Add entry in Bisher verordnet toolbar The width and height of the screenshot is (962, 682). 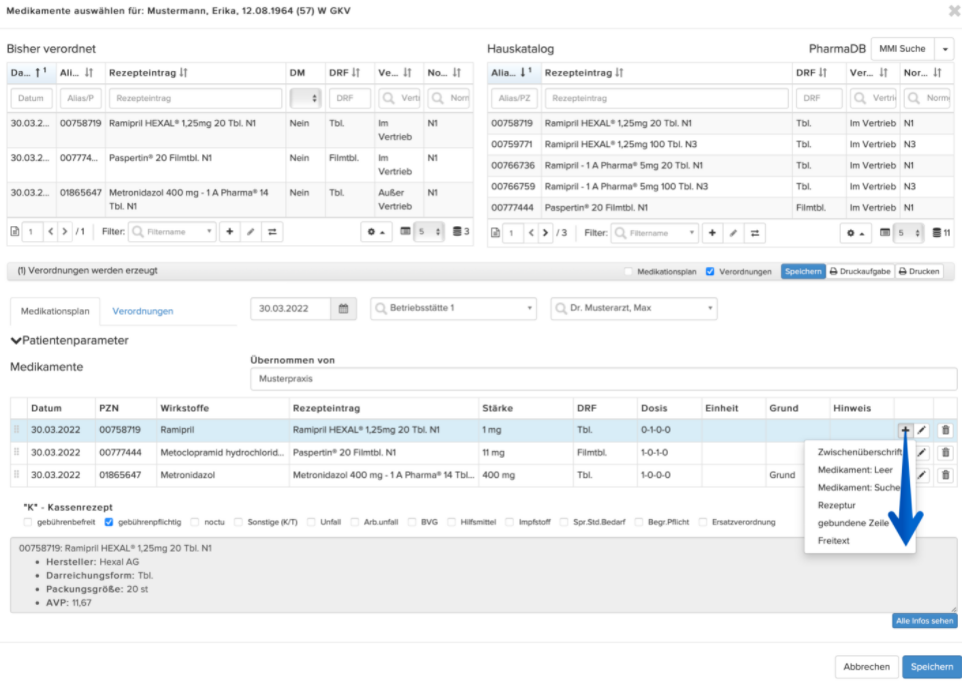point(229,232)
